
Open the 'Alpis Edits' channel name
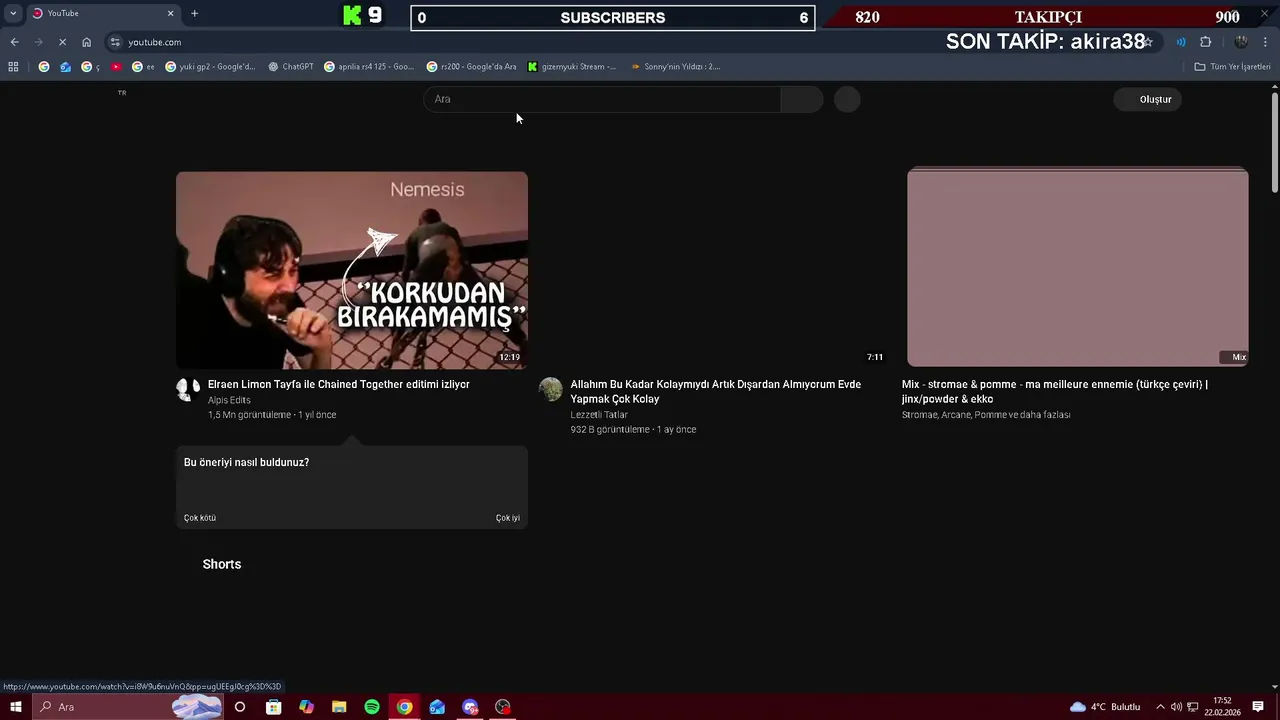click(x=229, y=400)
